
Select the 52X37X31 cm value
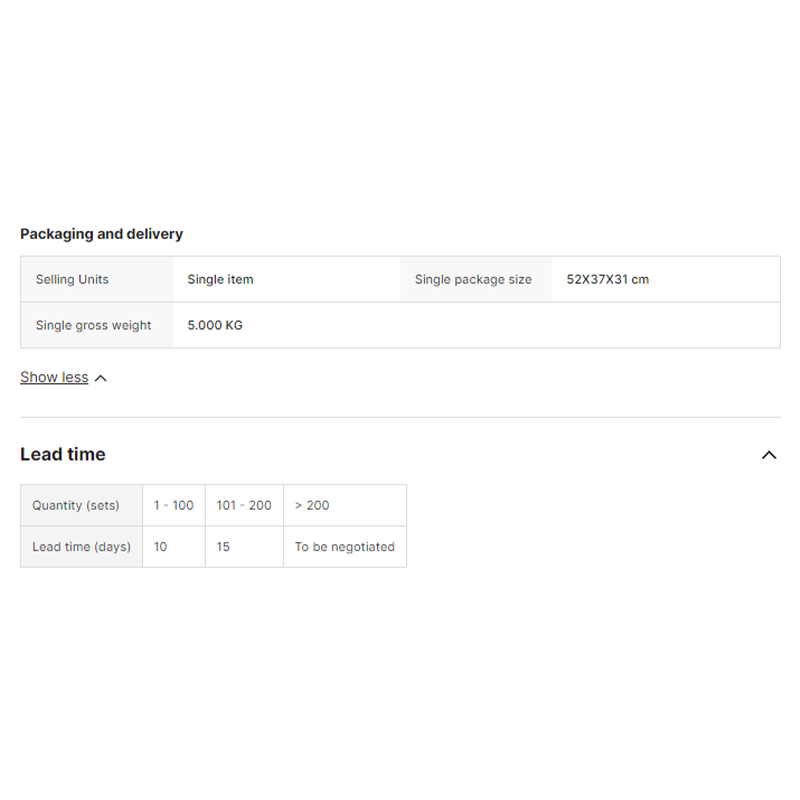(x=607, y=279)
